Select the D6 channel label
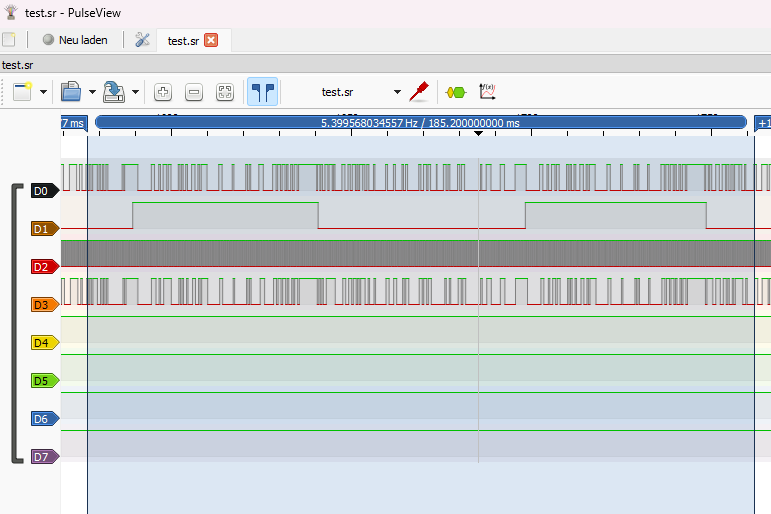Viewport: 771px width, 514px height. coord(45,419)
